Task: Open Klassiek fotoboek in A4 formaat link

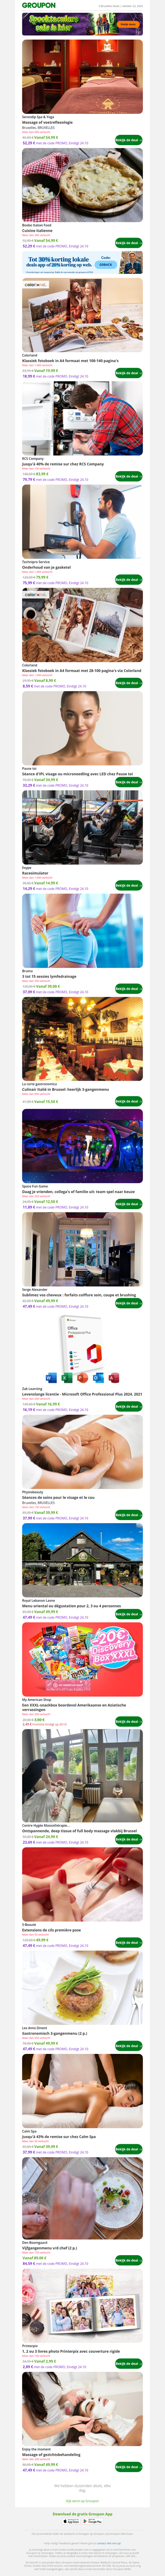Action: [70, 360]
